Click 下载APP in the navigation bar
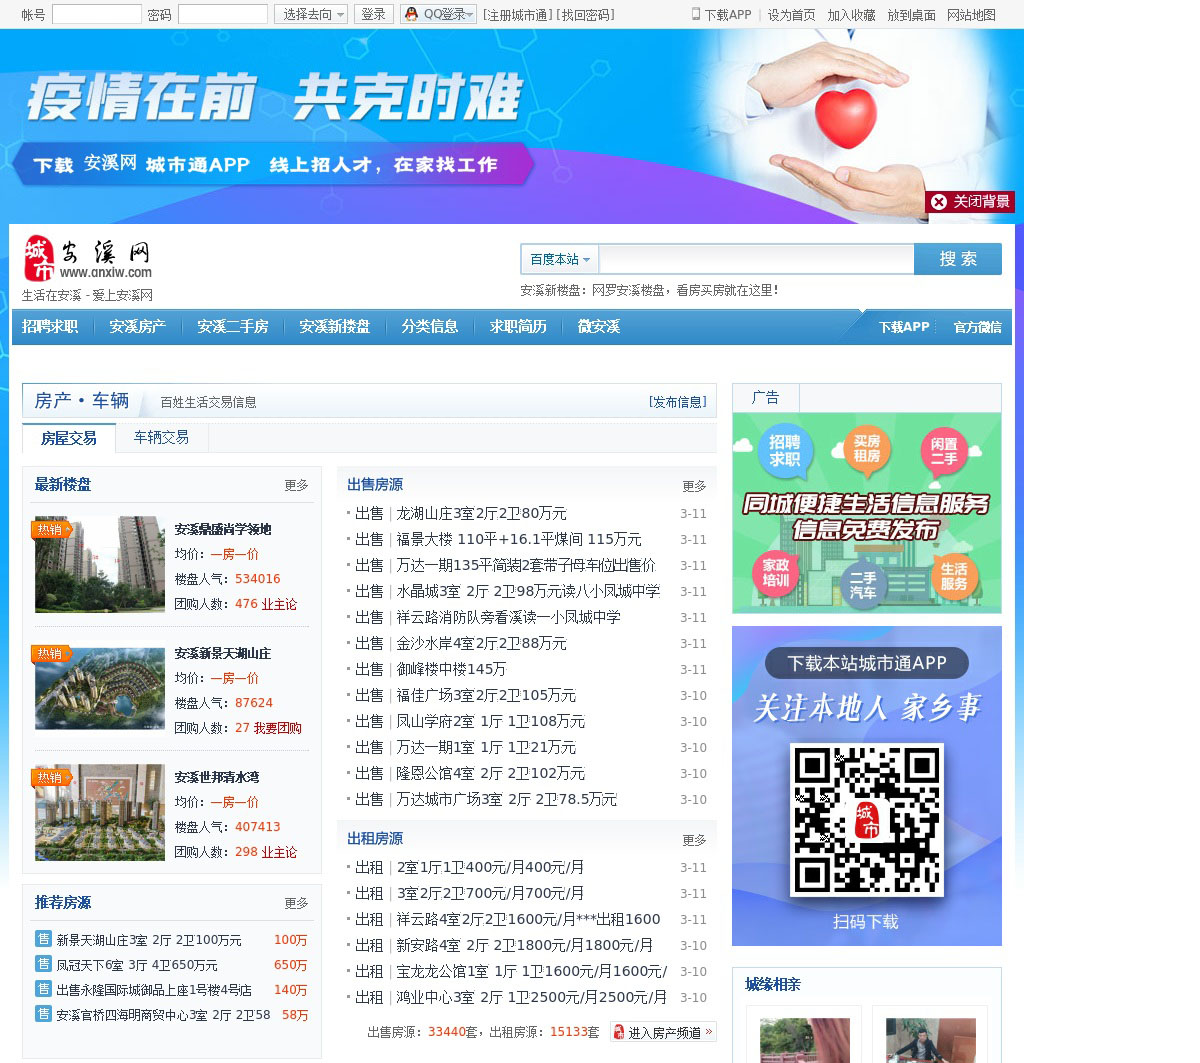1200x1063 pixels. point(904,327)
